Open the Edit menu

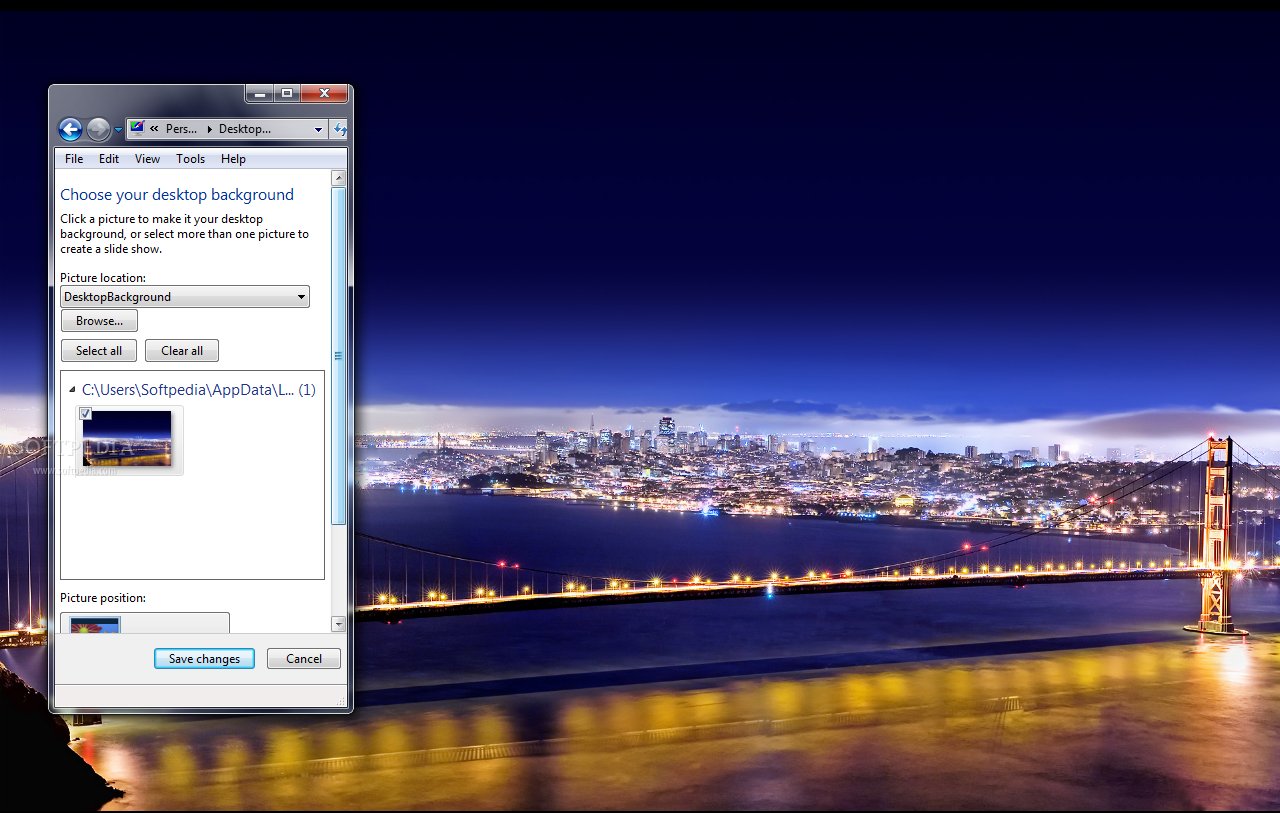(x=109, y=159)
